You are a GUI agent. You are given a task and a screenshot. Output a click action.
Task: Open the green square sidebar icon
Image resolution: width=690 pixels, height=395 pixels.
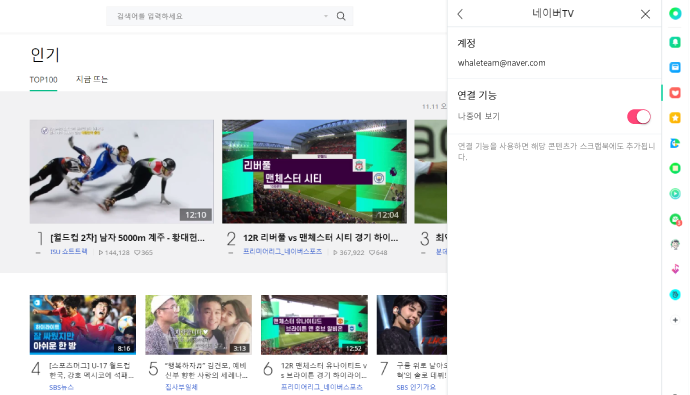[675, 168]
